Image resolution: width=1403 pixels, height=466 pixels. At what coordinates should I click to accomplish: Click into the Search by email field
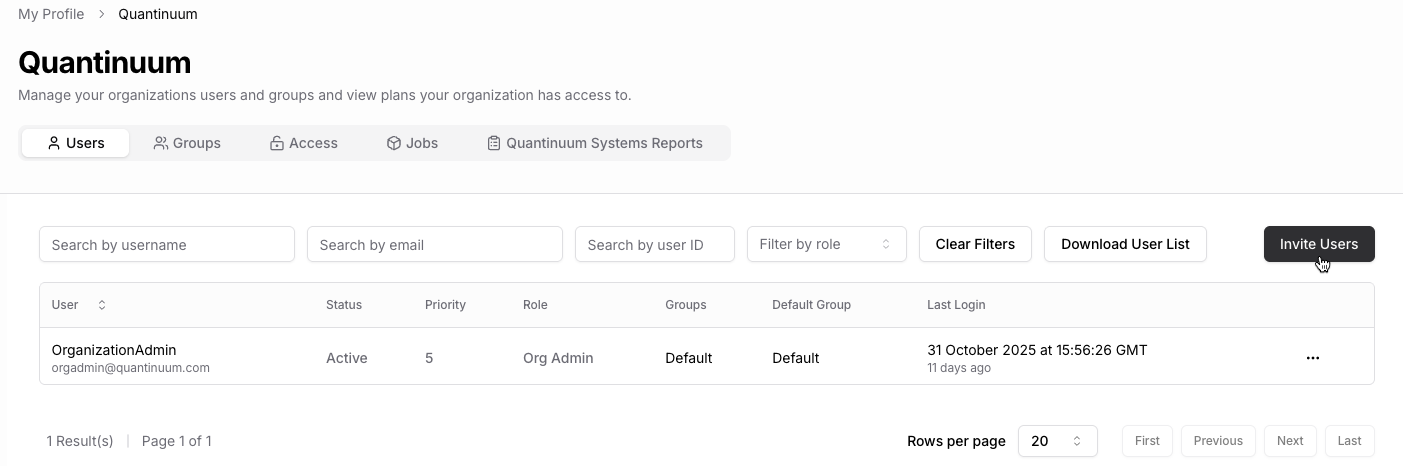pyautogui.click(x=435, y=244)
